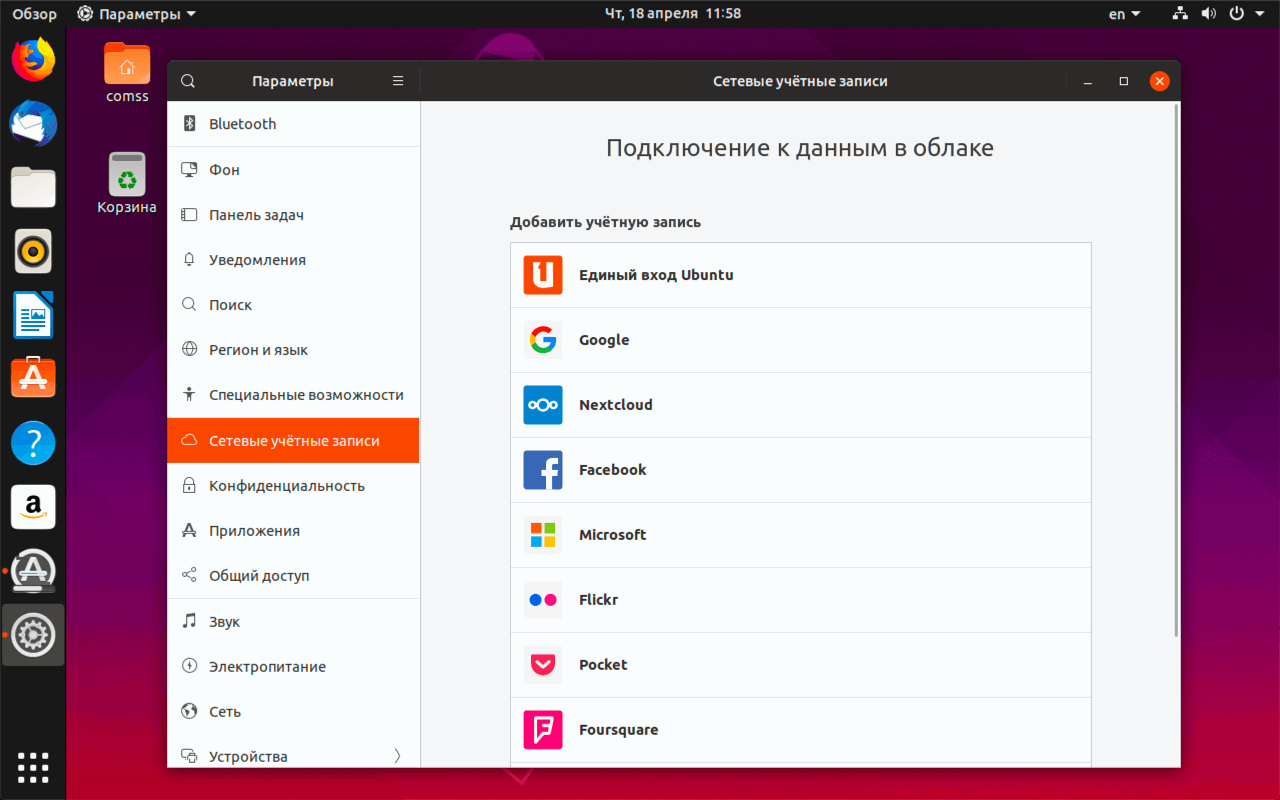The image size is (1280, 800).
Task: Open LibreOffice Writer from the dock
Action: point(33,315)
